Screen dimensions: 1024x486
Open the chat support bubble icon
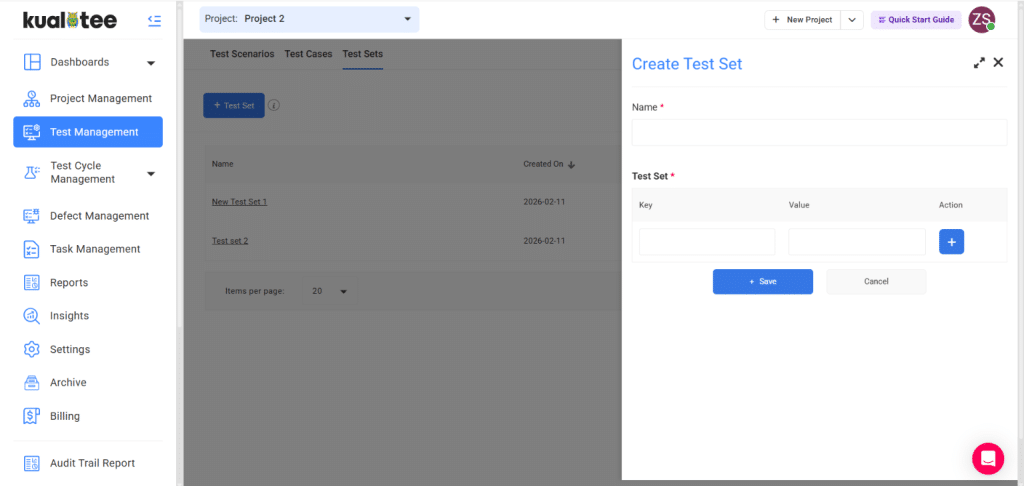987,458
